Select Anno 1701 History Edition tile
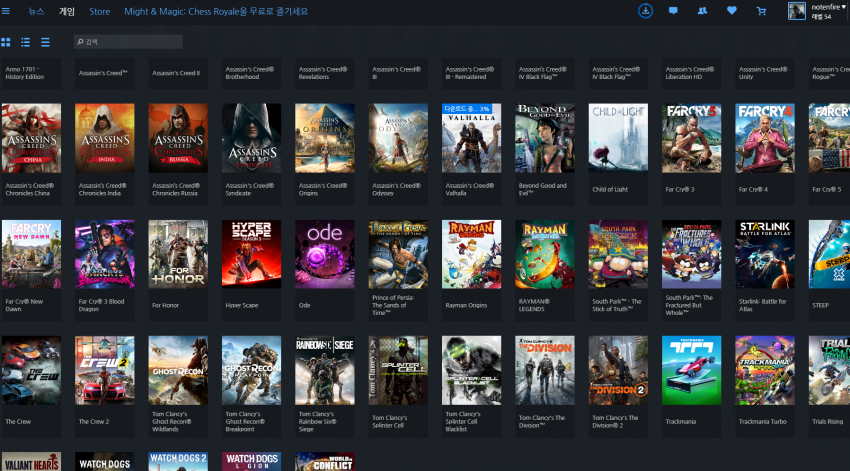Image resolution: width=850 pixels, height=471 pixels. [31, 73]
